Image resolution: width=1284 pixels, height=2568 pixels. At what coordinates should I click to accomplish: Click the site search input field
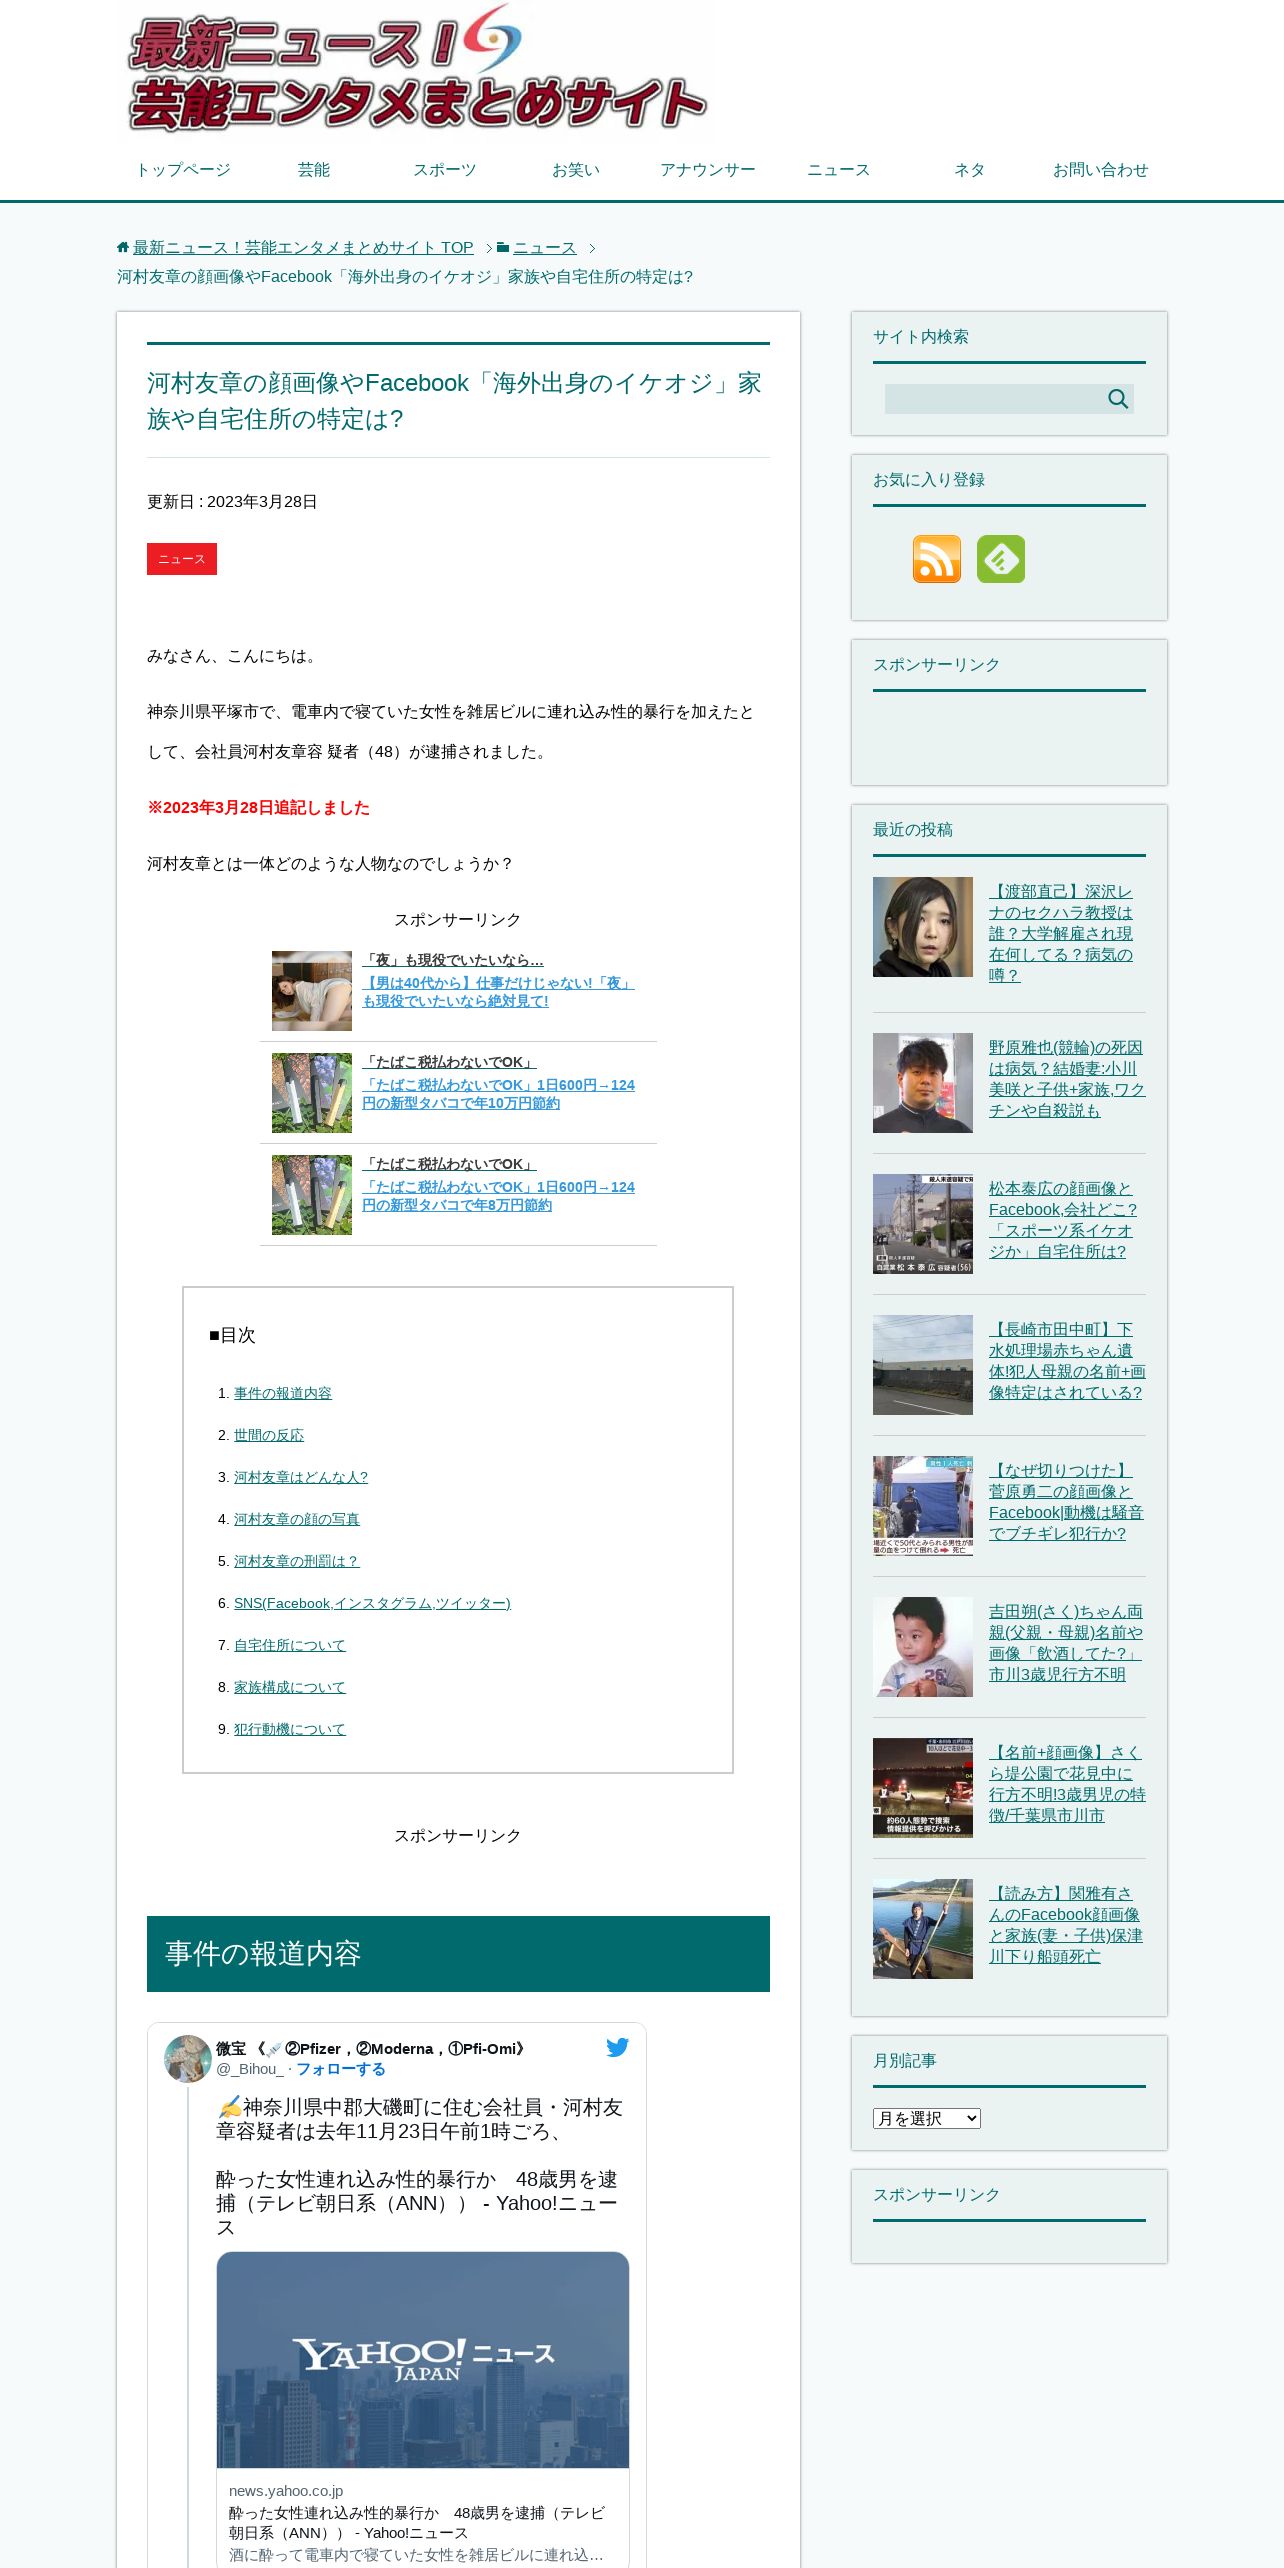pos(996,399)
